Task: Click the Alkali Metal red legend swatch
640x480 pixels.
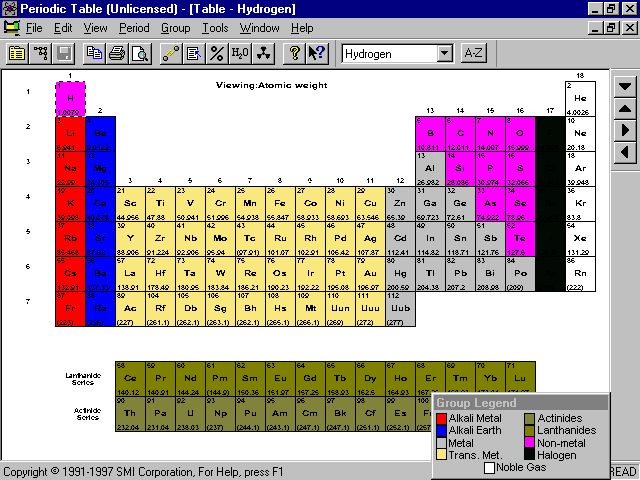Action: [x=443, y=417]
